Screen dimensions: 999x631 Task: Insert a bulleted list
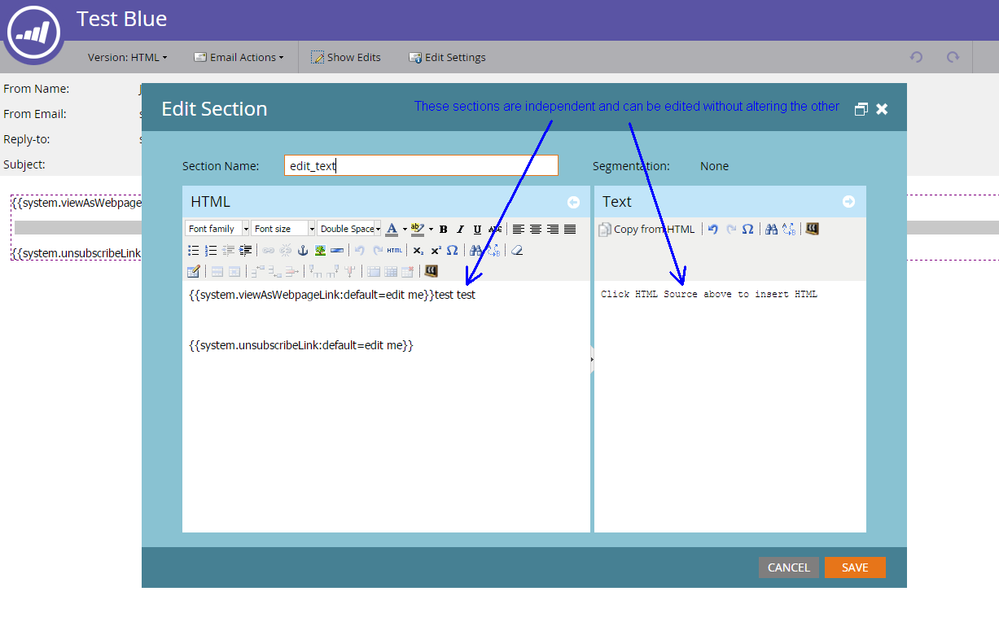(x=194, y=250)
